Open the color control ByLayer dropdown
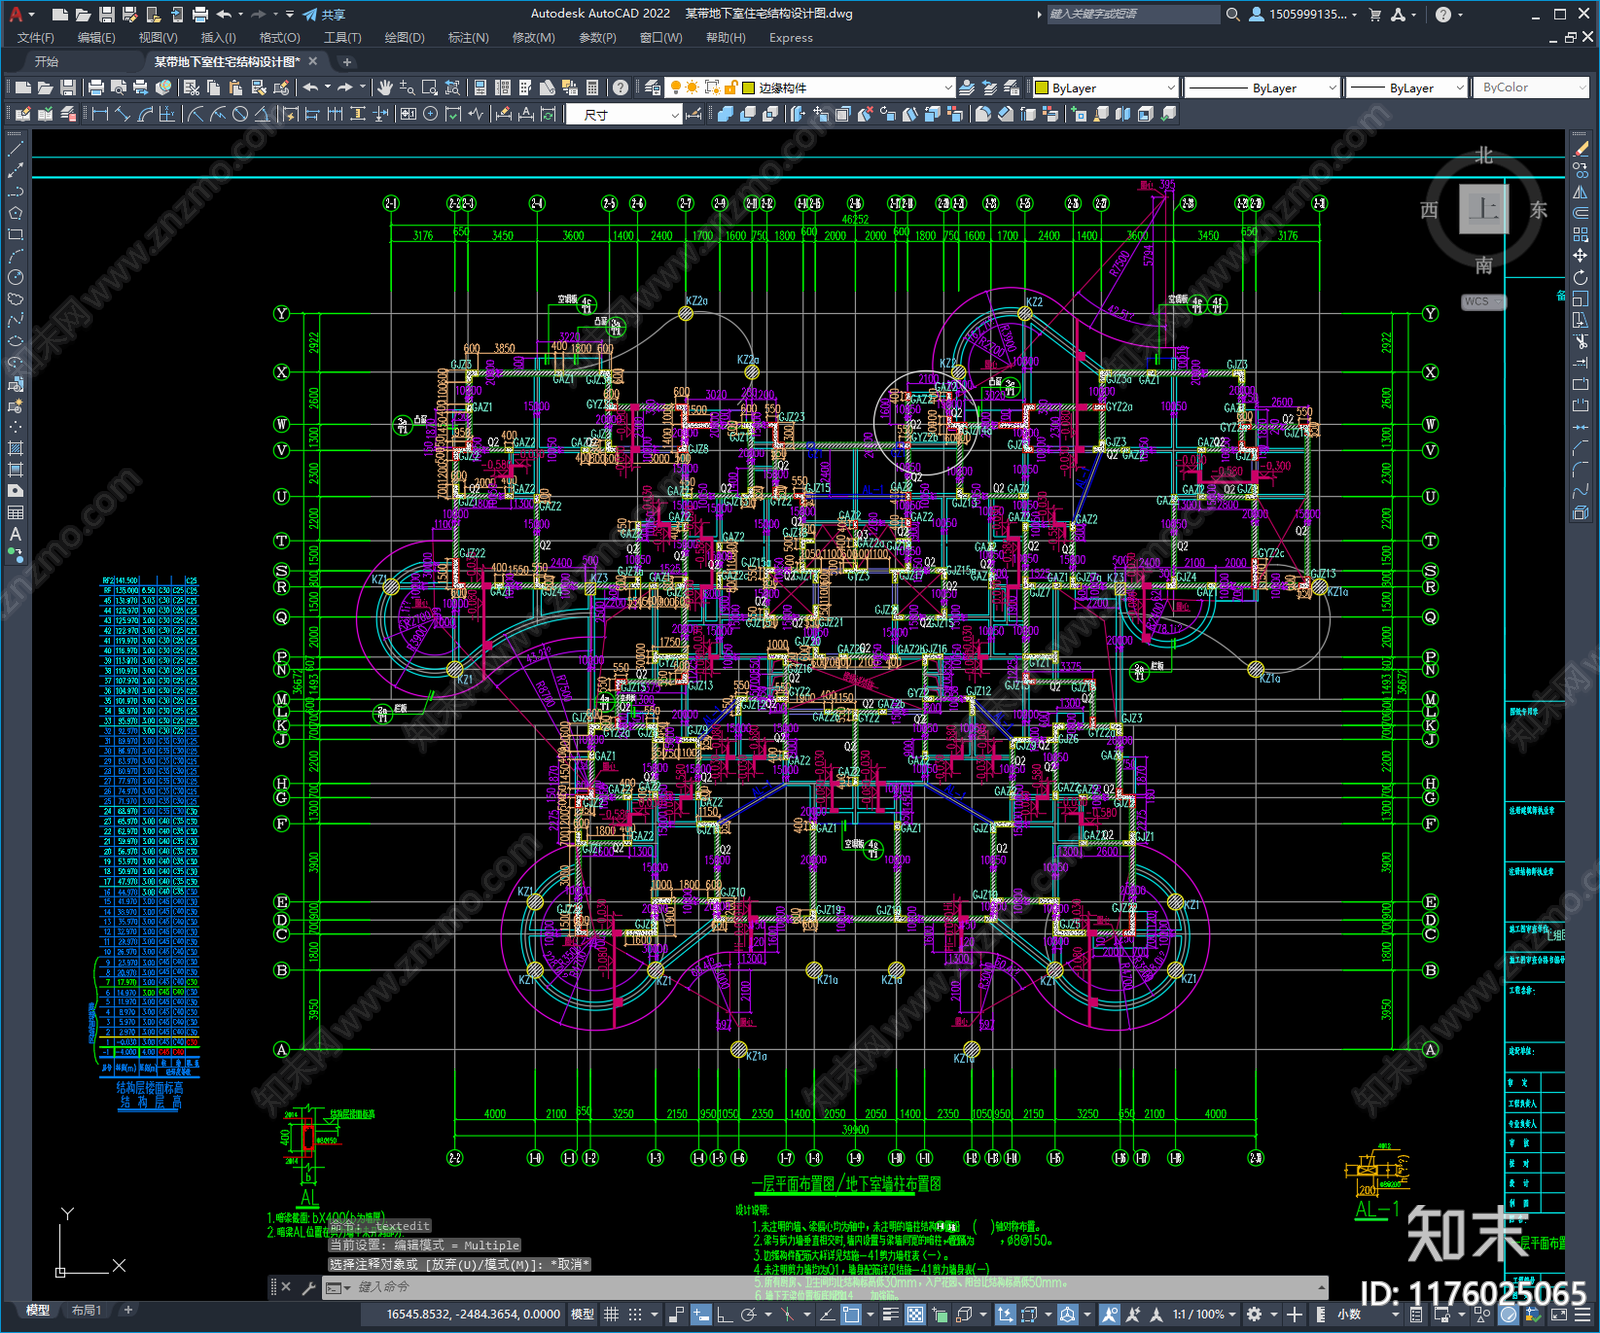 pos(1105,88)
